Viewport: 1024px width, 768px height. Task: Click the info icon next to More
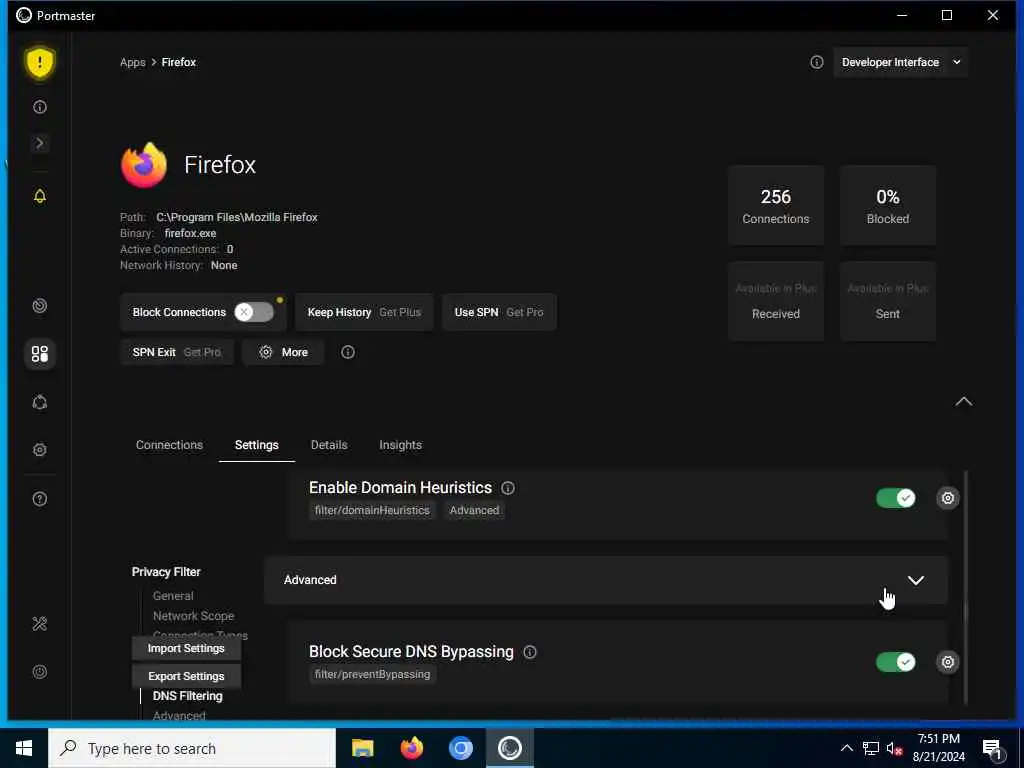pos(348,352)
